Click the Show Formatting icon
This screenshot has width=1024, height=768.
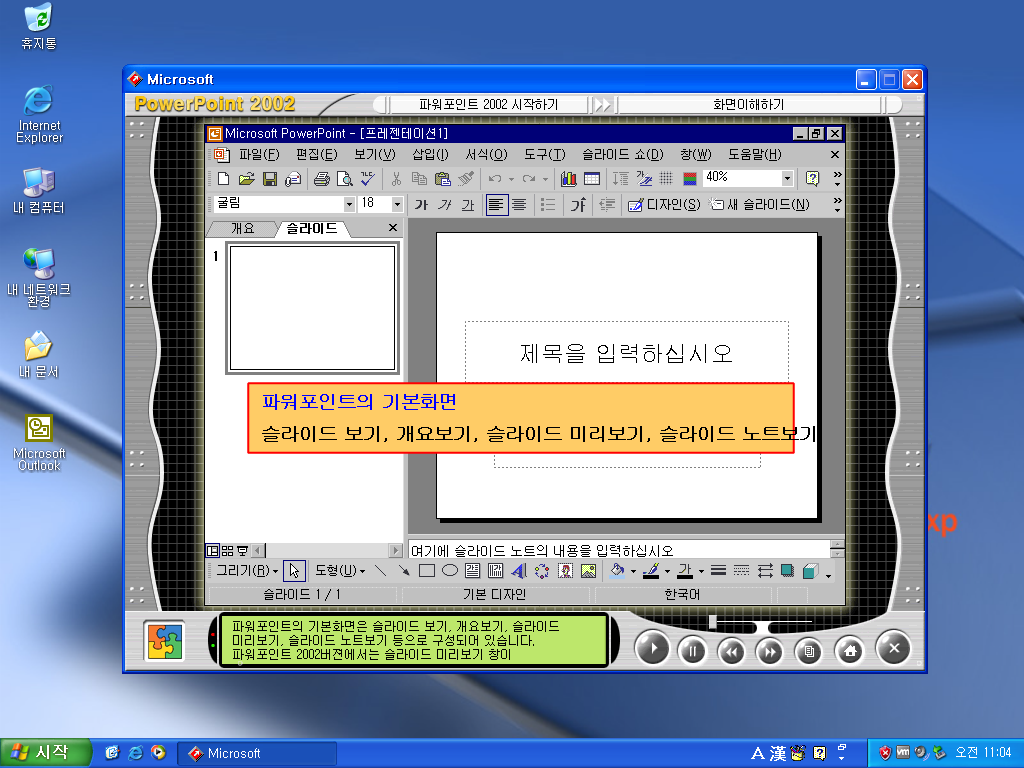(x=644, y=178)
